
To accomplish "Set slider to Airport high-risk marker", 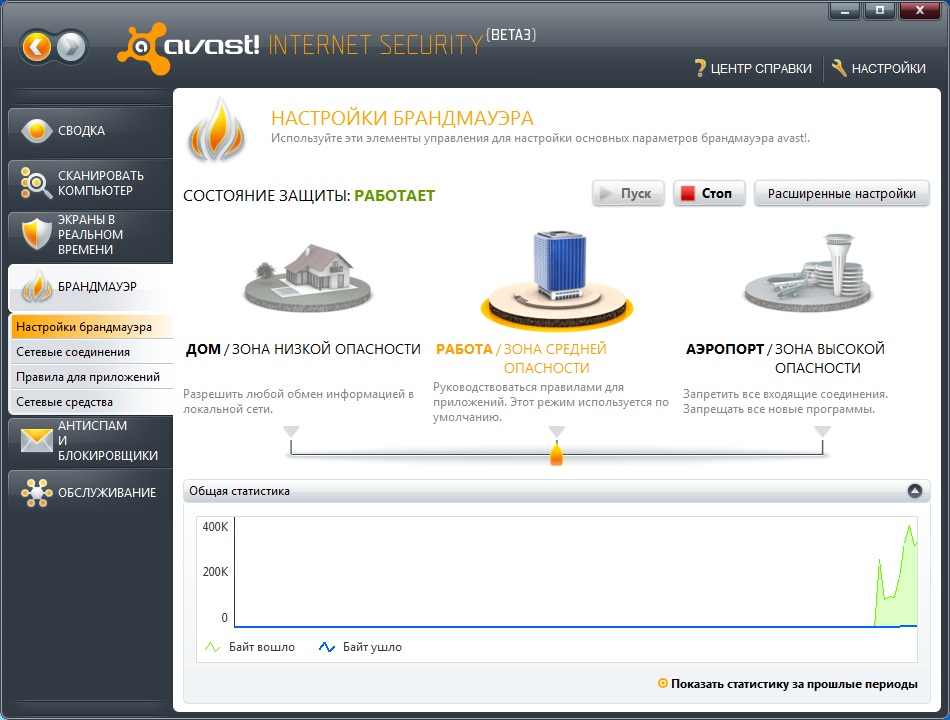I will pyautogui.click(x=822, y=432).
